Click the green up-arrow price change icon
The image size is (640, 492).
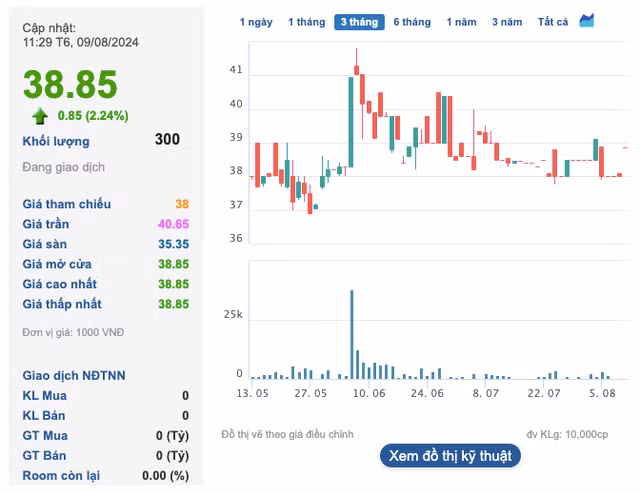click(x=40, y=116)
